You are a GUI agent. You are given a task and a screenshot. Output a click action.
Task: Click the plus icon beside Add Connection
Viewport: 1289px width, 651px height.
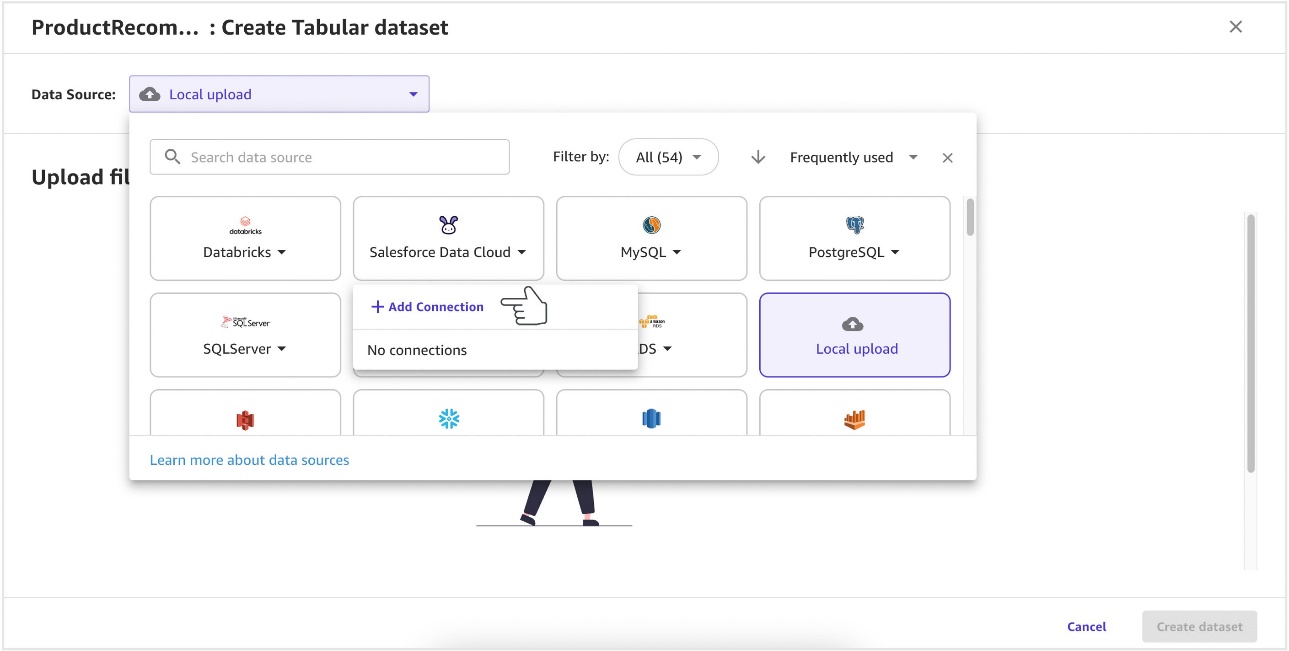pos(377,307)
